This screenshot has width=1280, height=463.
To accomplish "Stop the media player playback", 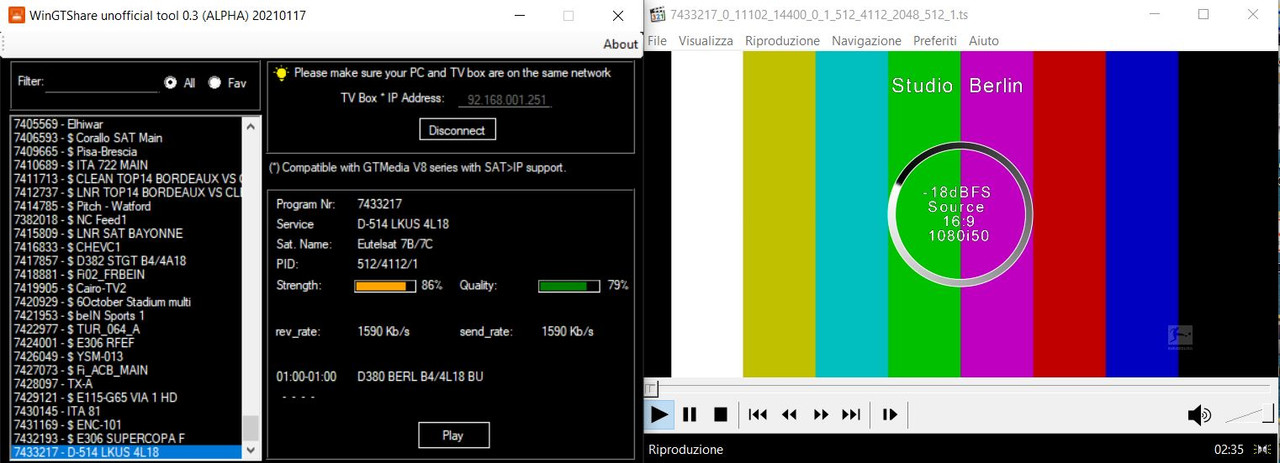I will pos(720,414).
